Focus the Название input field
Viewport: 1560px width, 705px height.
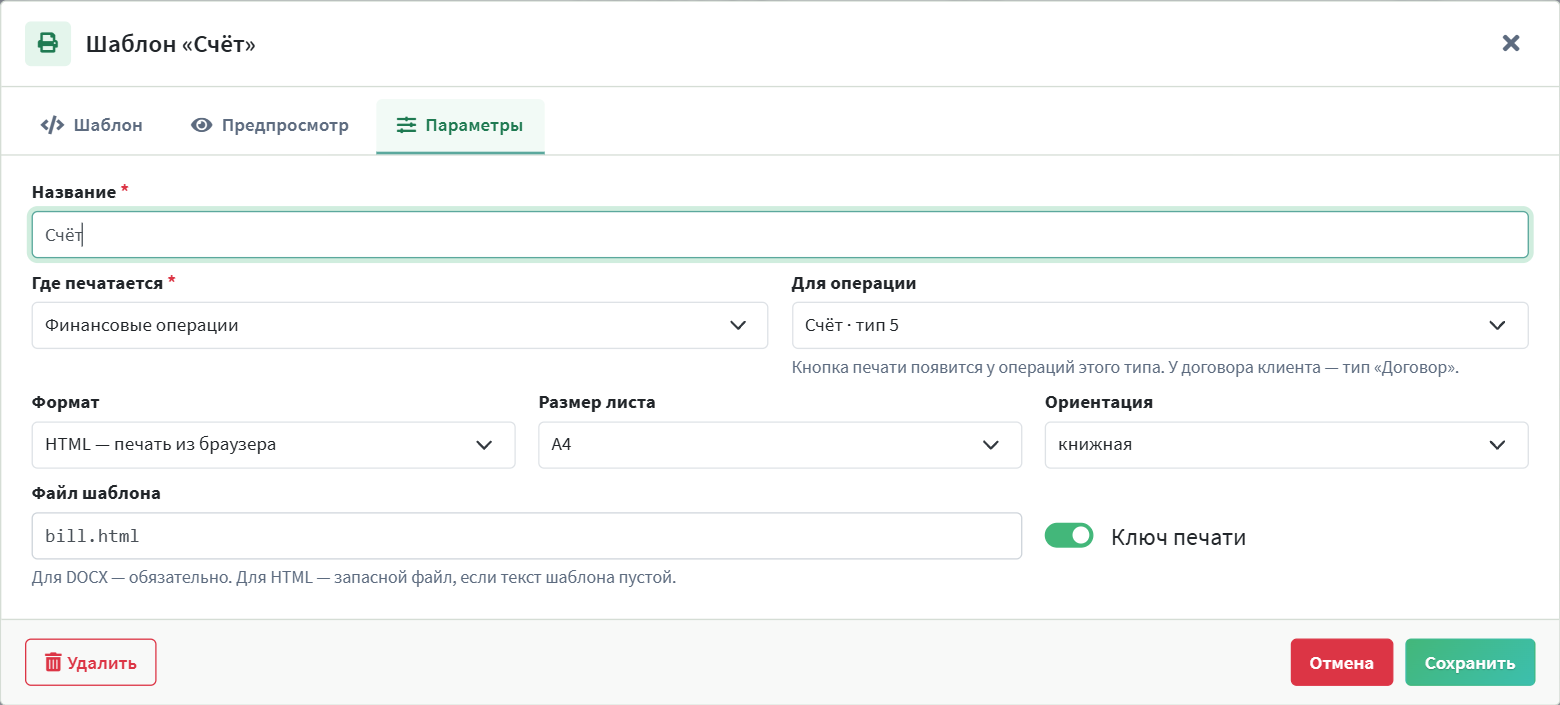(x=780, y=235)
